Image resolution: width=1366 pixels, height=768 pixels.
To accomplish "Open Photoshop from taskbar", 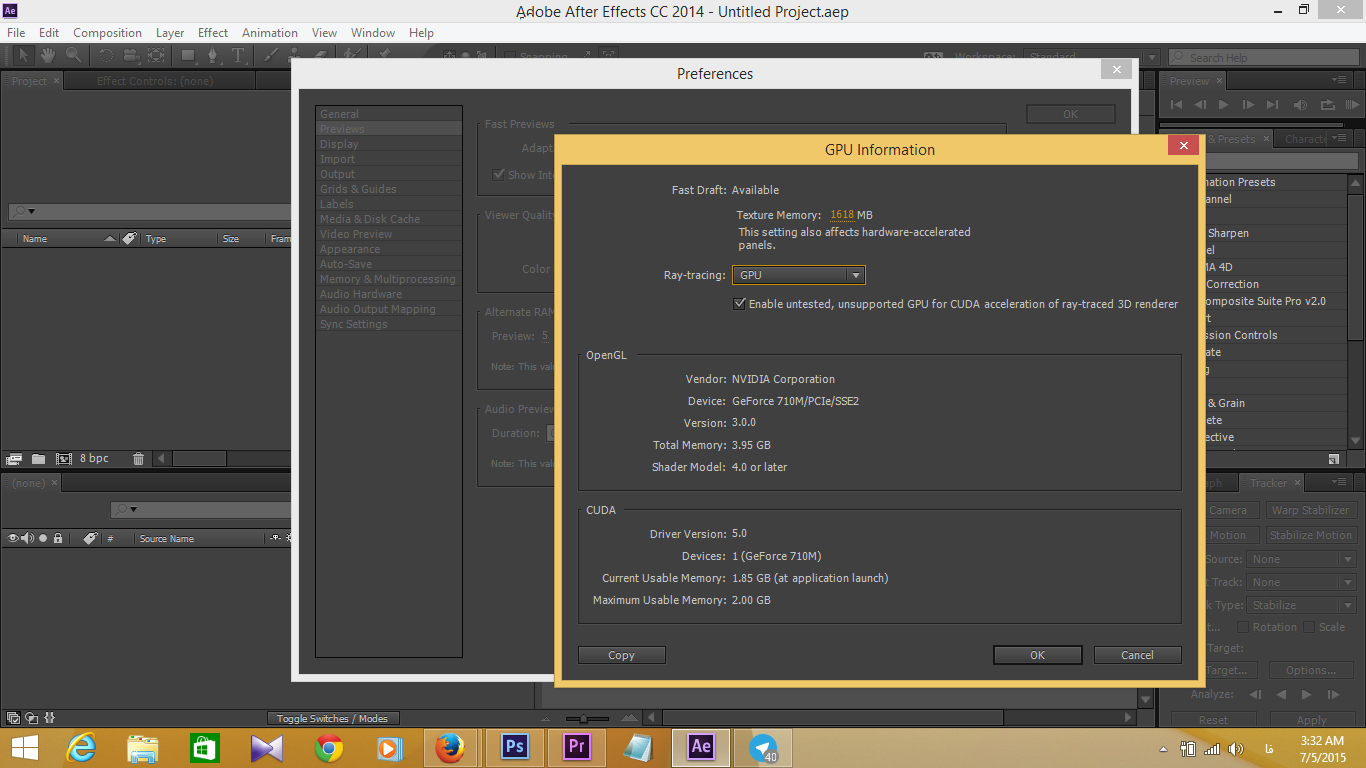I will coord(514,747).
